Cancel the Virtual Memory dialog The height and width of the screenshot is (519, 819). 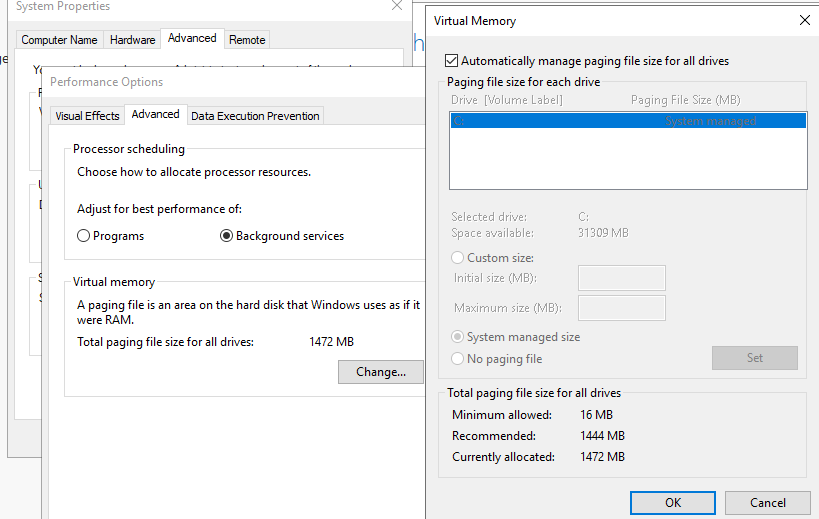[768, 503]
